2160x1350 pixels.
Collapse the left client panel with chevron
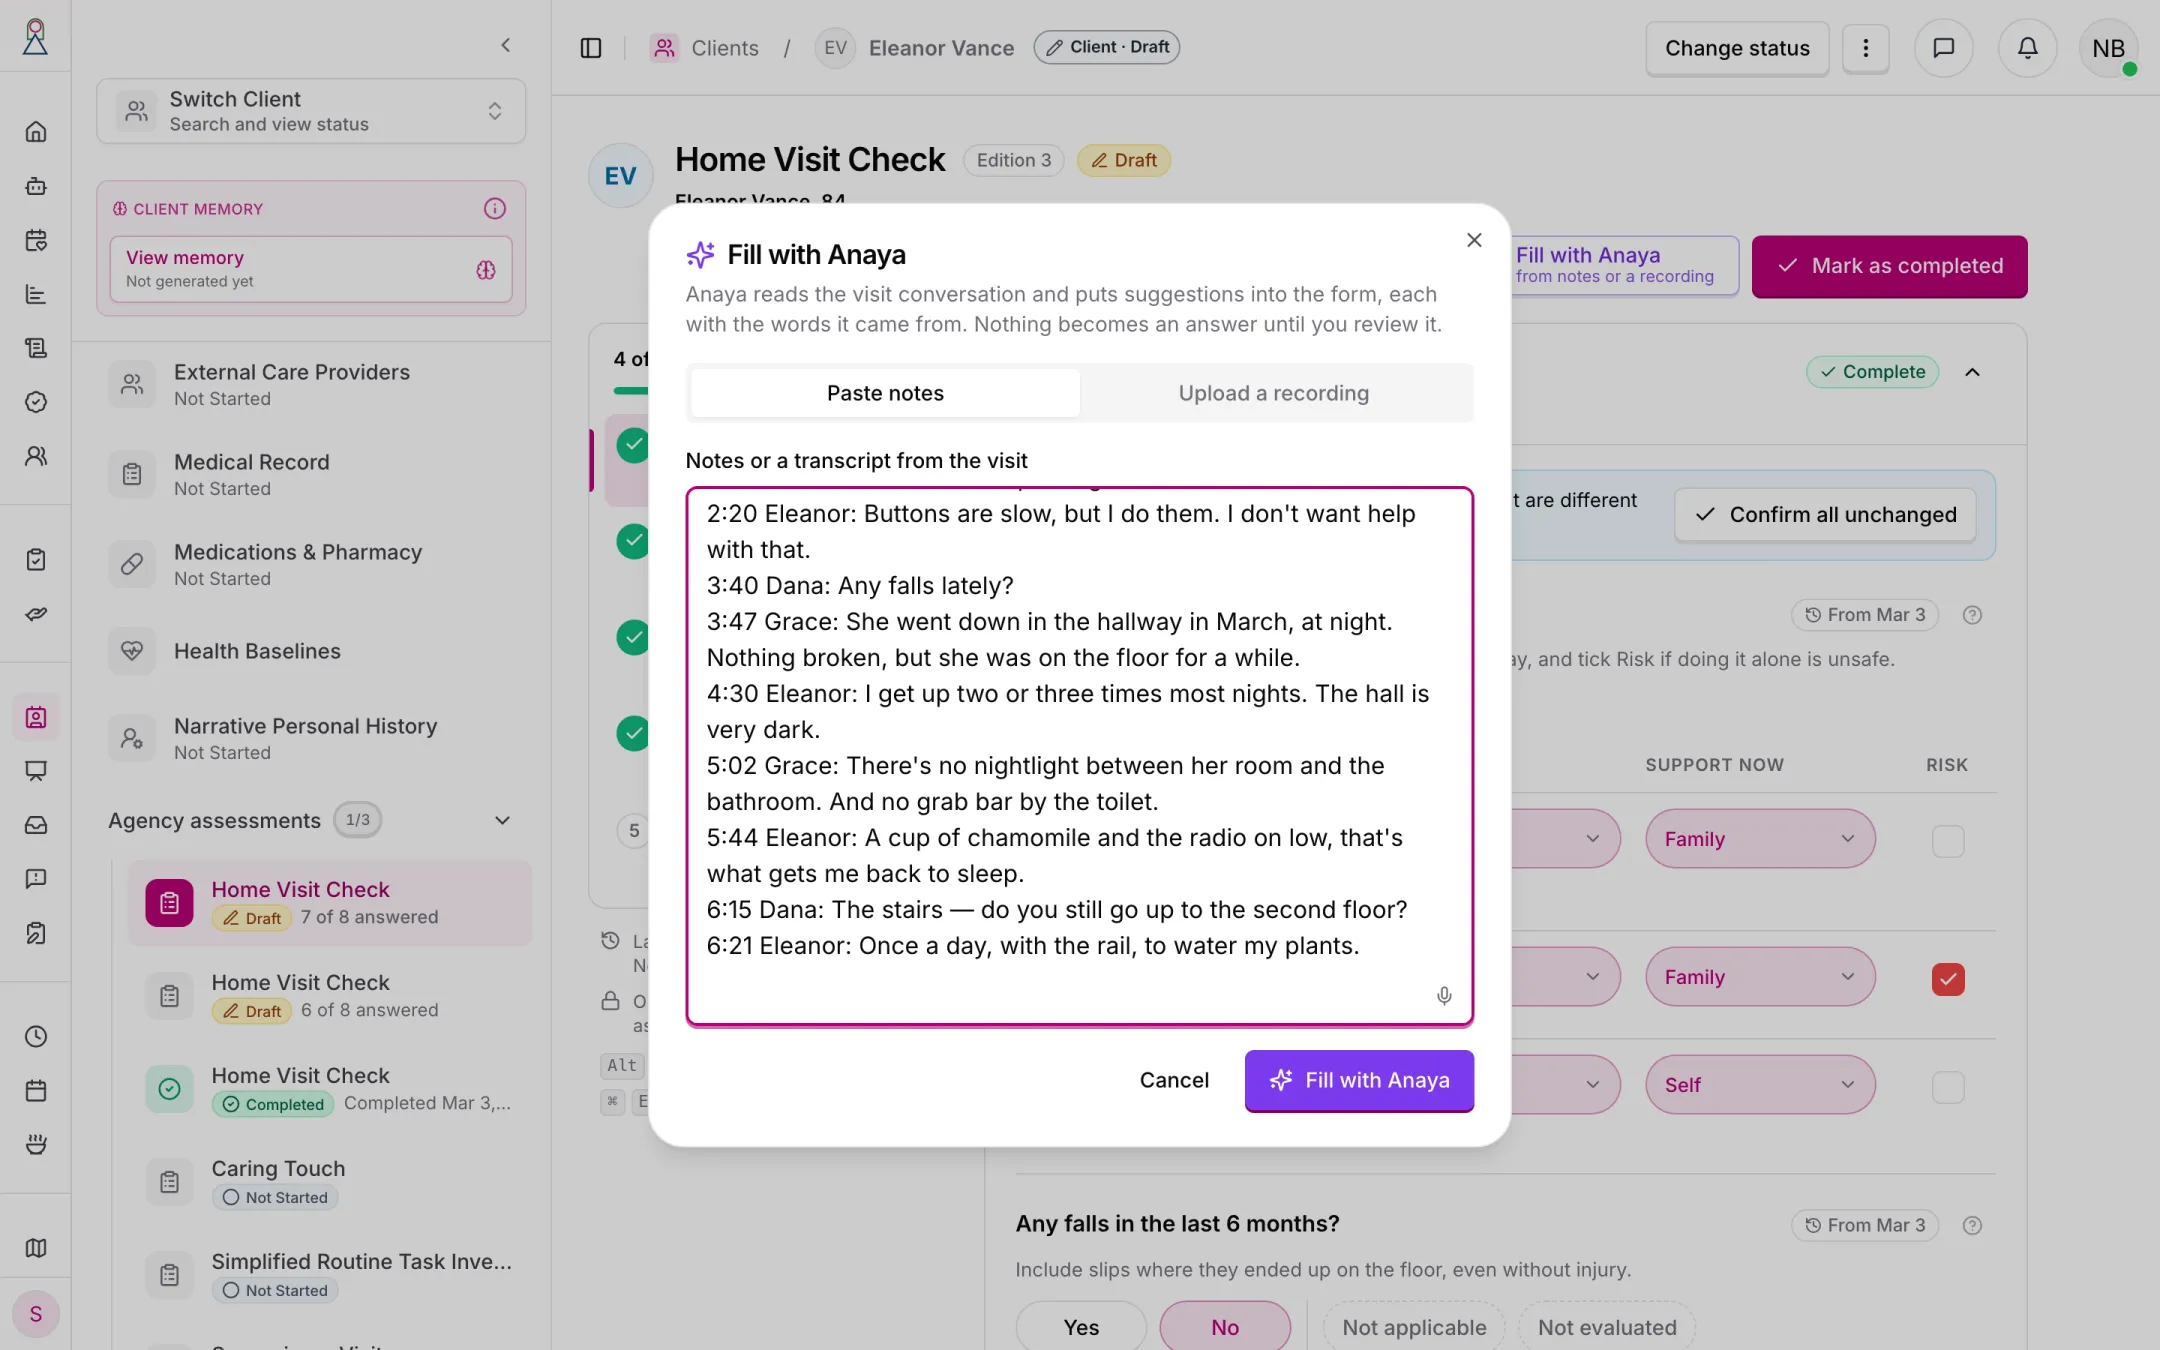click(x=506, y=45)
